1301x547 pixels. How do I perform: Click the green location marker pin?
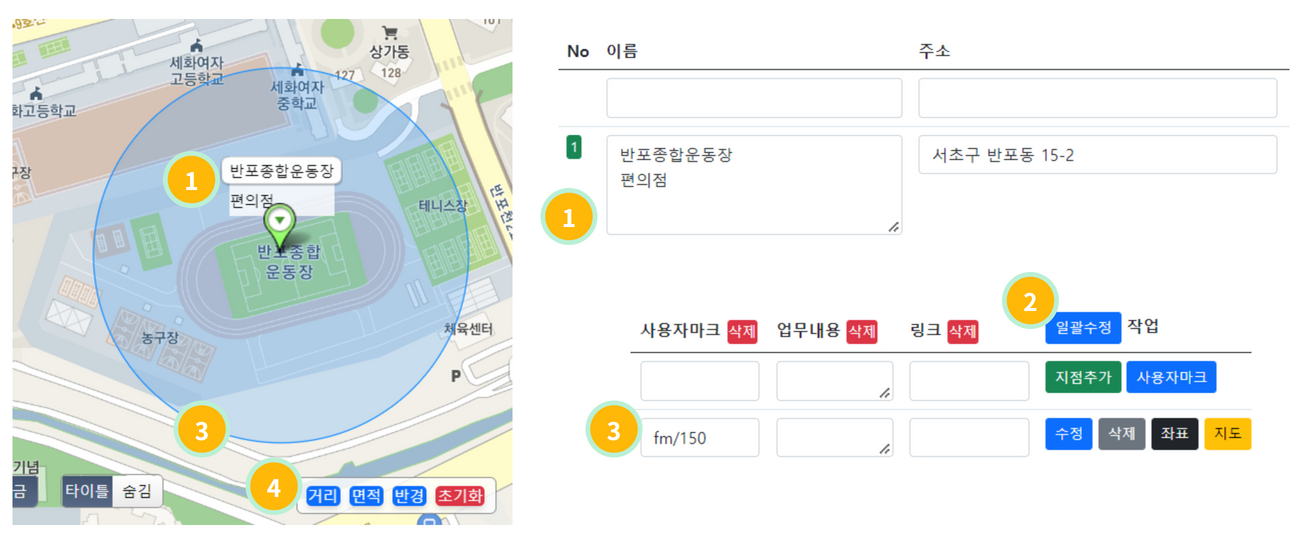point(280,224)
